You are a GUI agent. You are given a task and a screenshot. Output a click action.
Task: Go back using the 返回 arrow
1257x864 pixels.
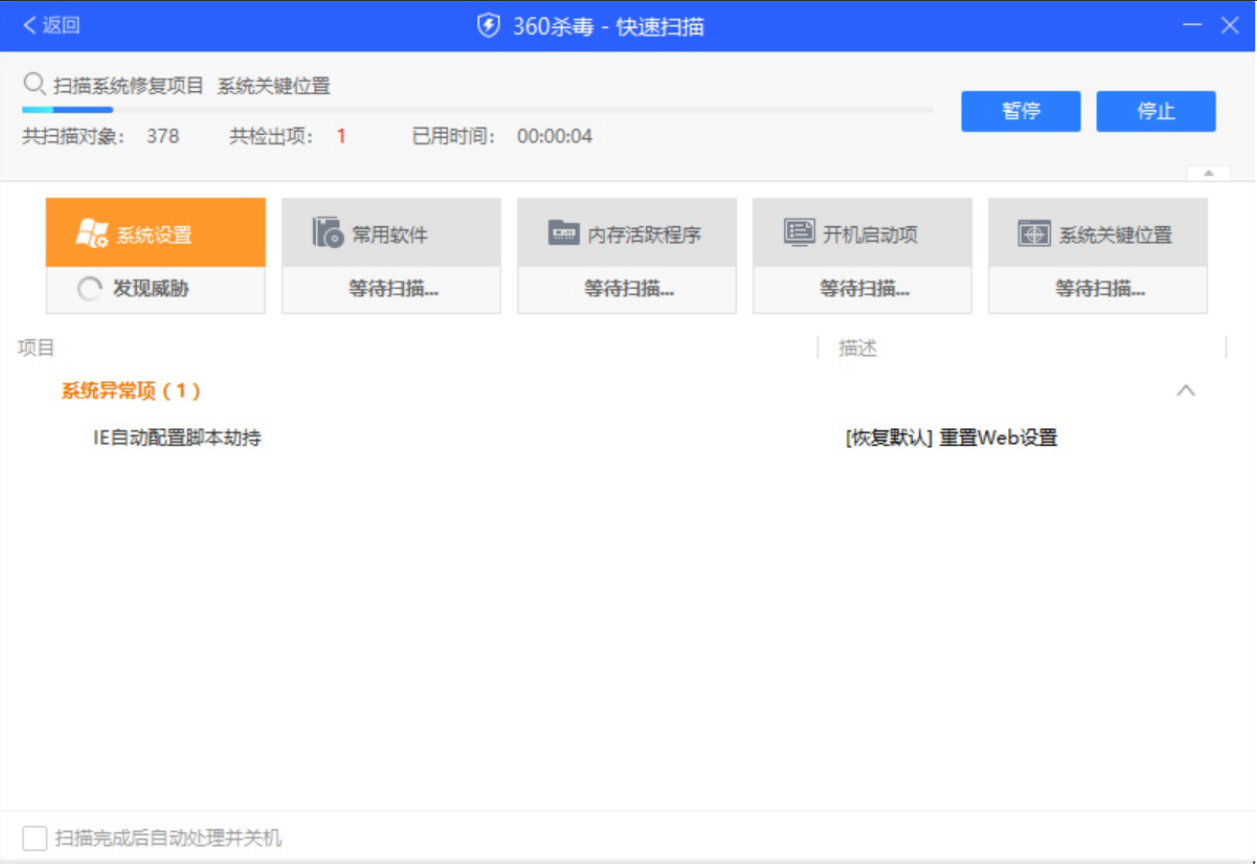tap(50, 26)
